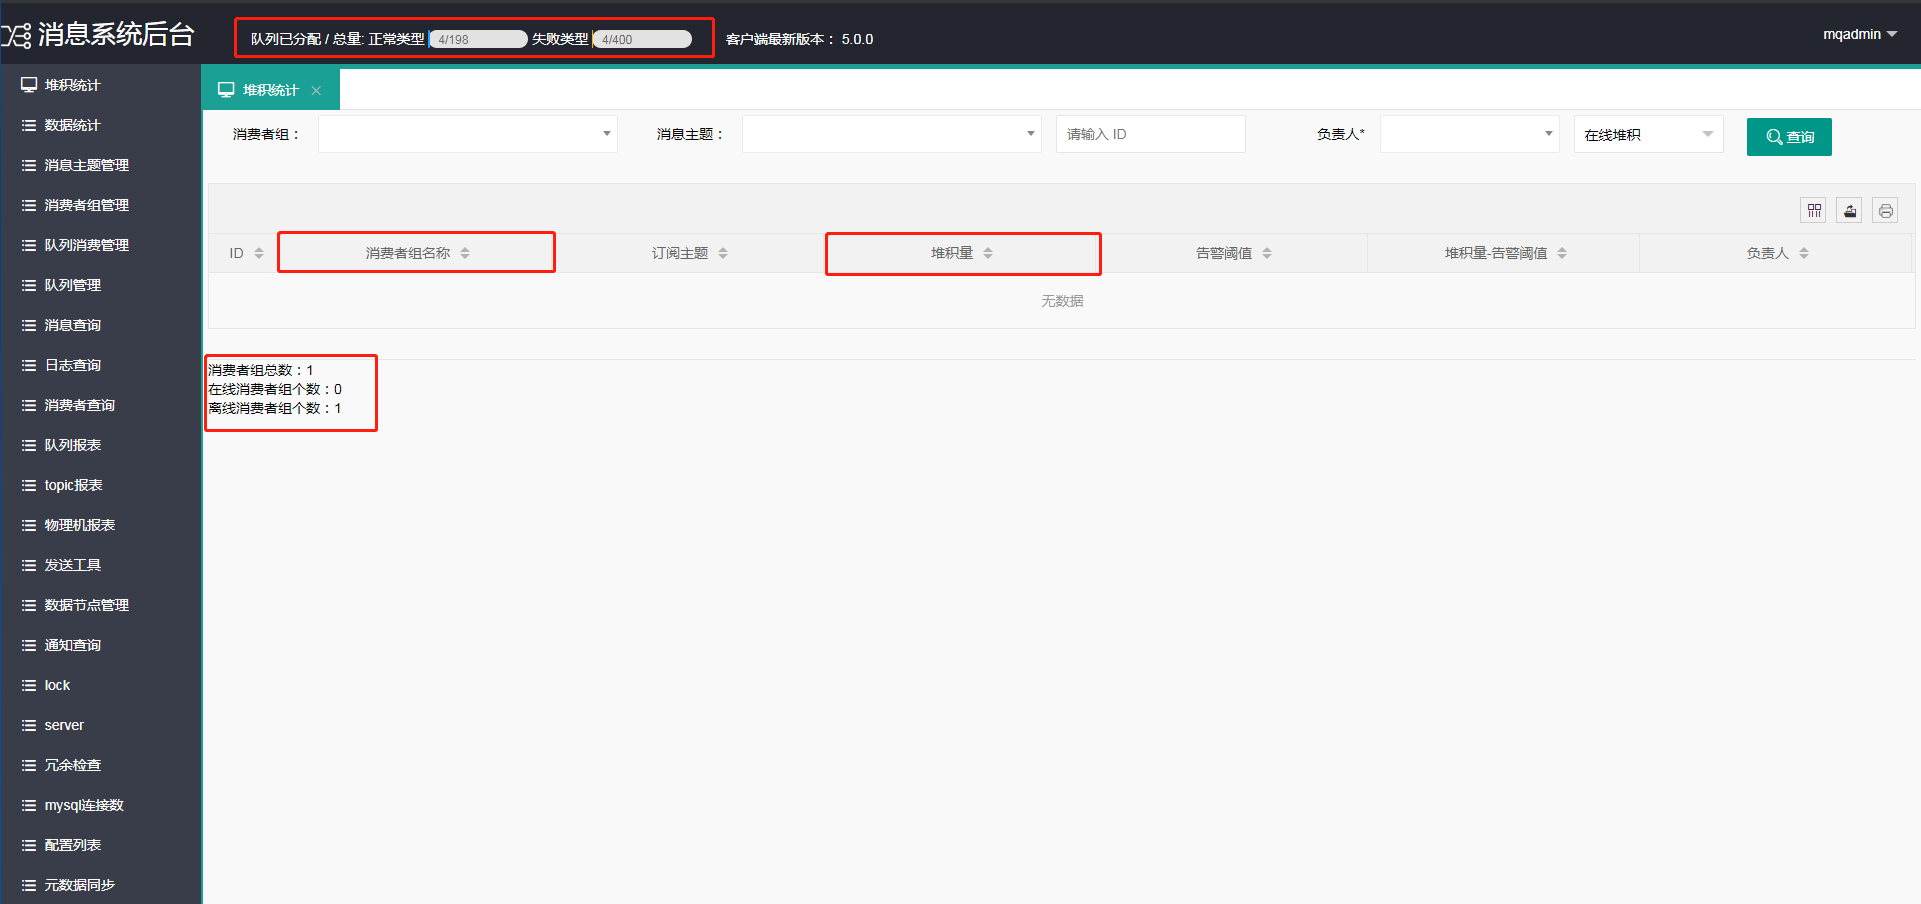Viewport: 1921px width, 904px height.
Task: Open 队列消费管理 in the sidebar
Action: pyautogui.click(x=100, y=245)
